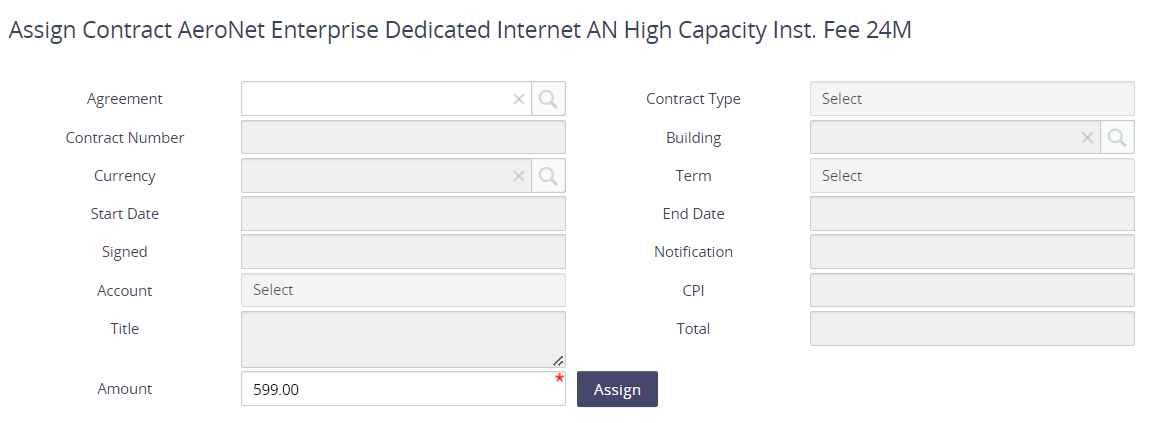This screenshot has height=423, width=1154.
Task: Focus the Title text area
Action: click(403, 339)
